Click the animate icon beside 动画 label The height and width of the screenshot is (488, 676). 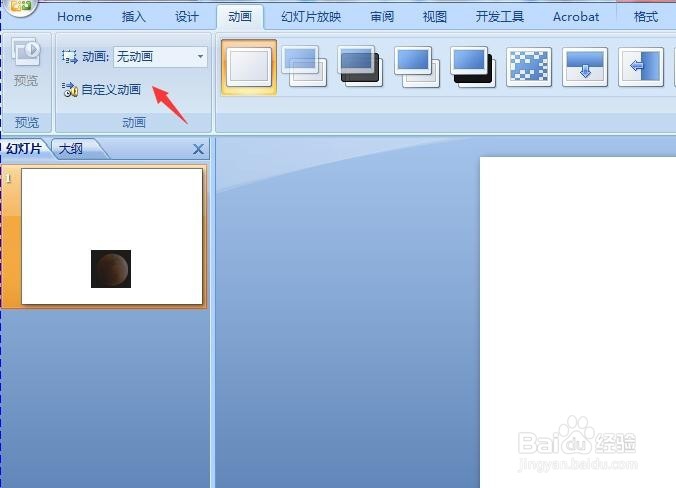coord(69,56)
